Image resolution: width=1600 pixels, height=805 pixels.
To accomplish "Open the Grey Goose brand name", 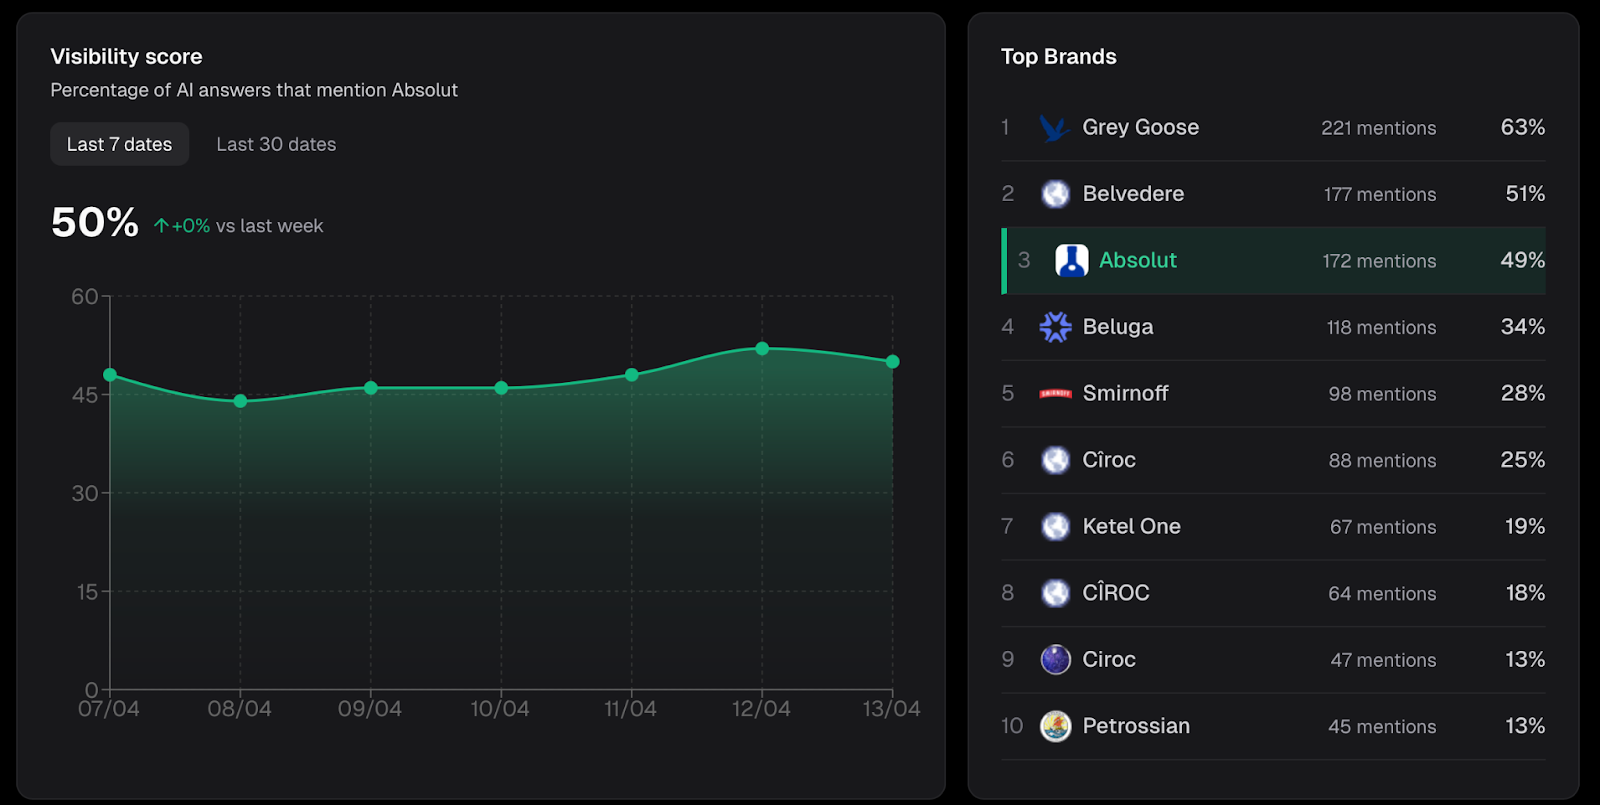I will [1141, 127].
